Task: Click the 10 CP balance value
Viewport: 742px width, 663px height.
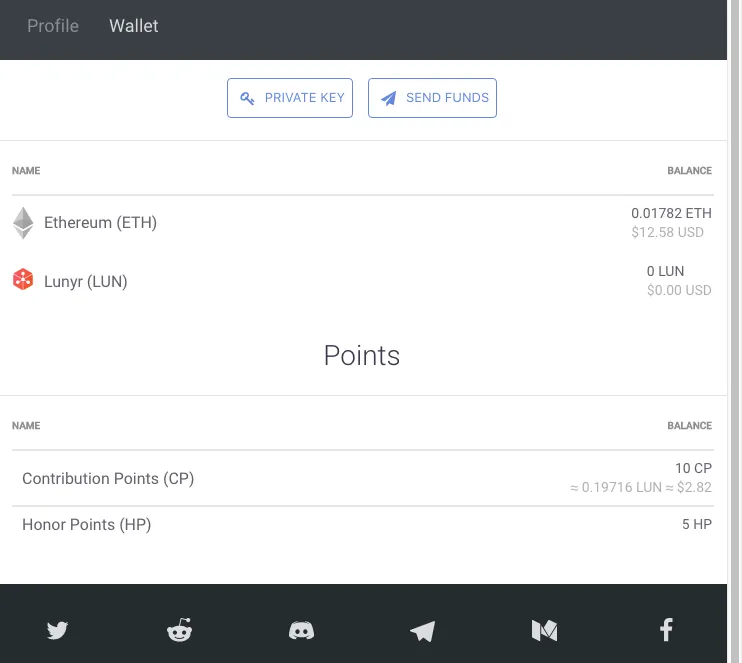Action: 693,468
